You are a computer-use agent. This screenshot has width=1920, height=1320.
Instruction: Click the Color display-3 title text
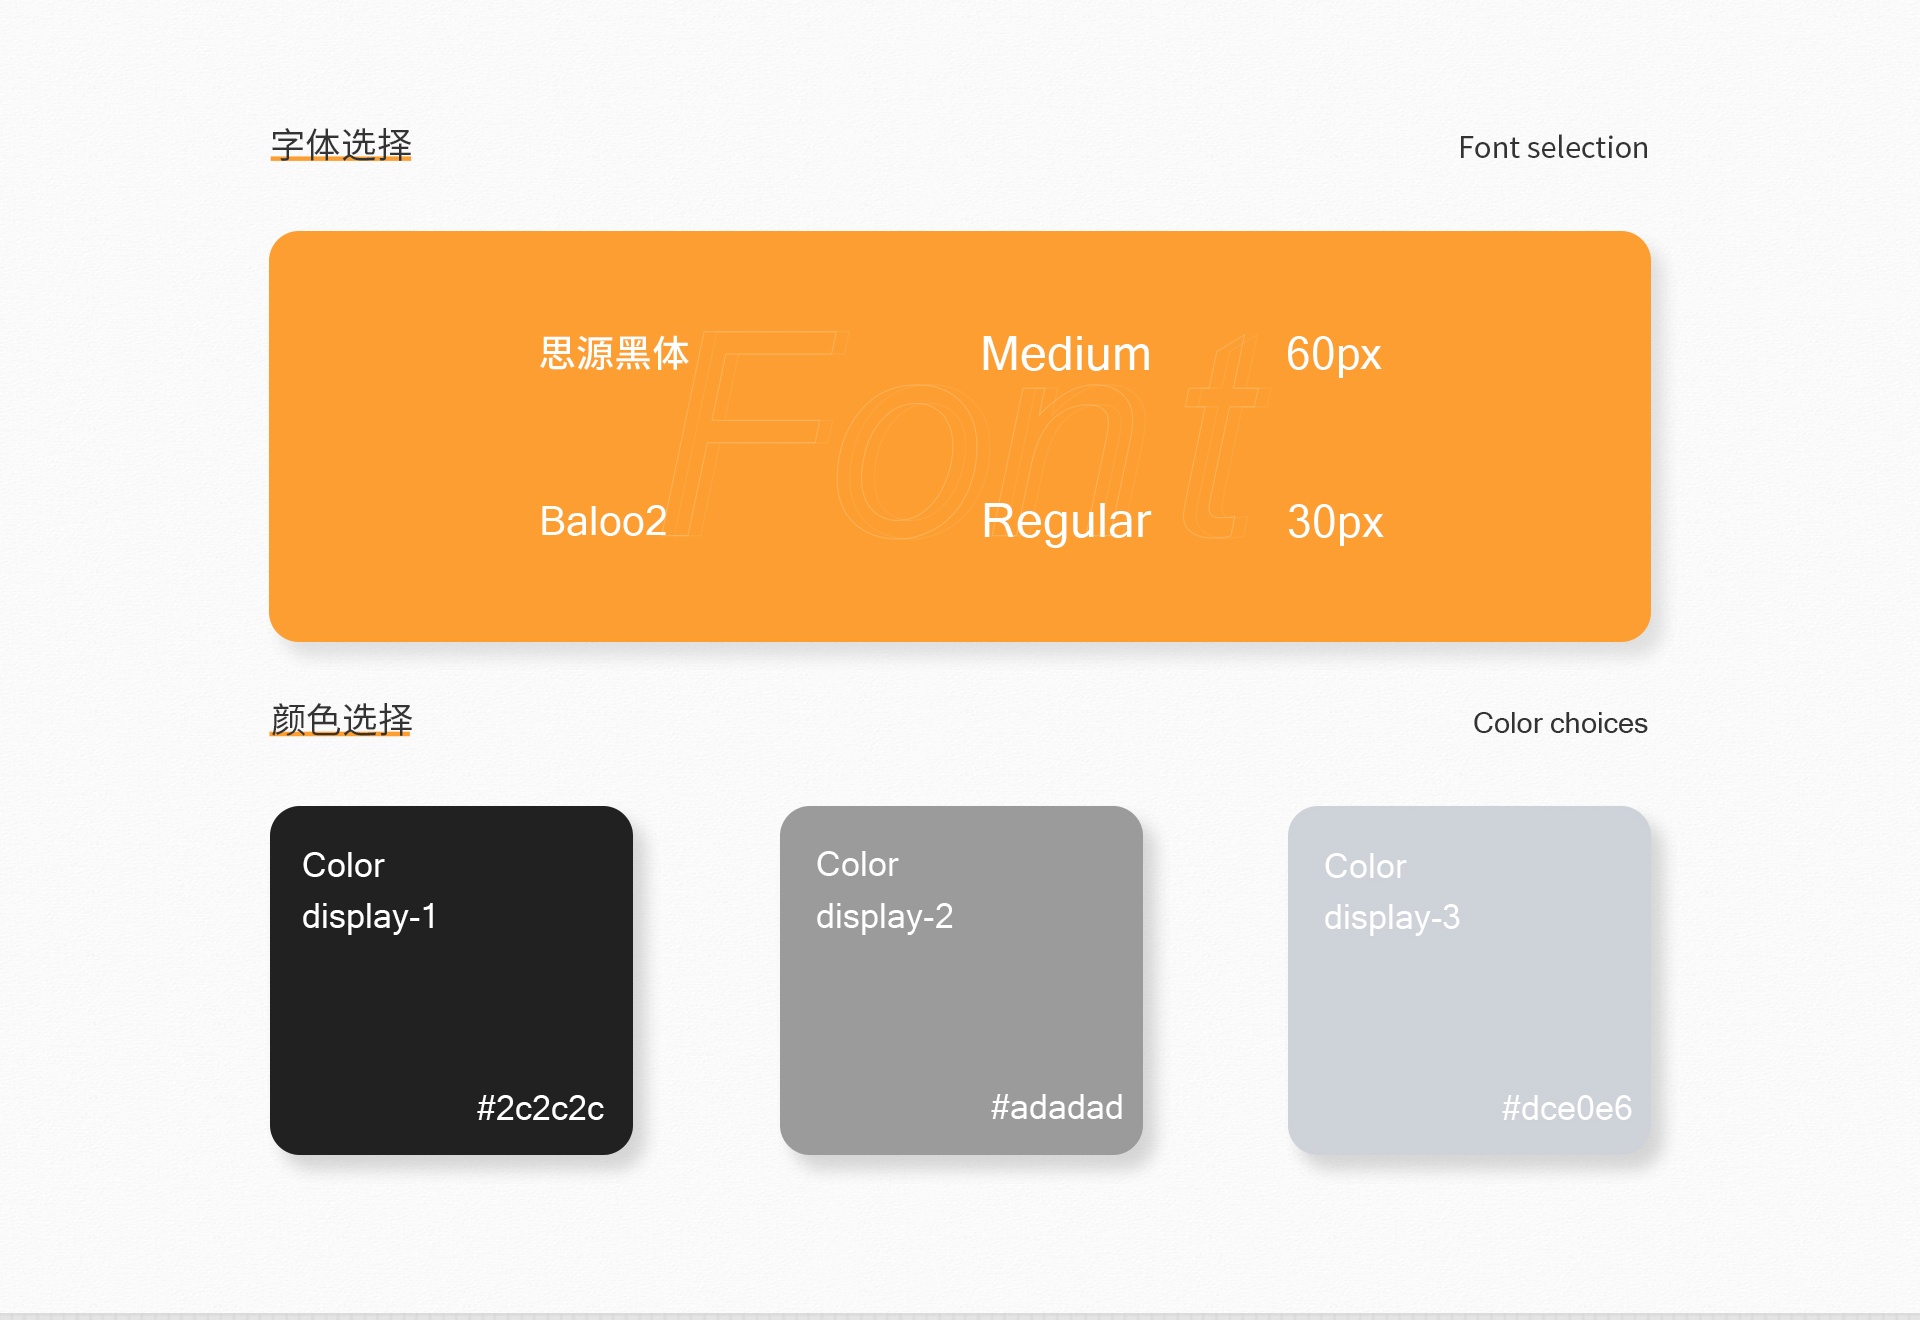[1391, 891]
